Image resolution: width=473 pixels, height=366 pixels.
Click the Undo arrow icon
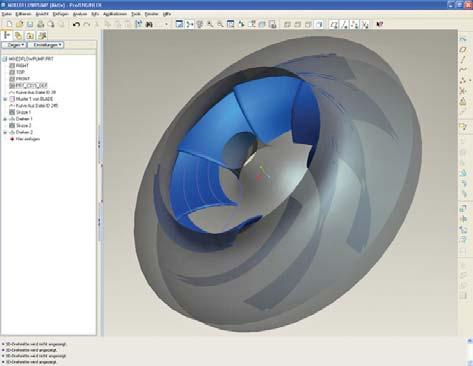coord(76,24)
